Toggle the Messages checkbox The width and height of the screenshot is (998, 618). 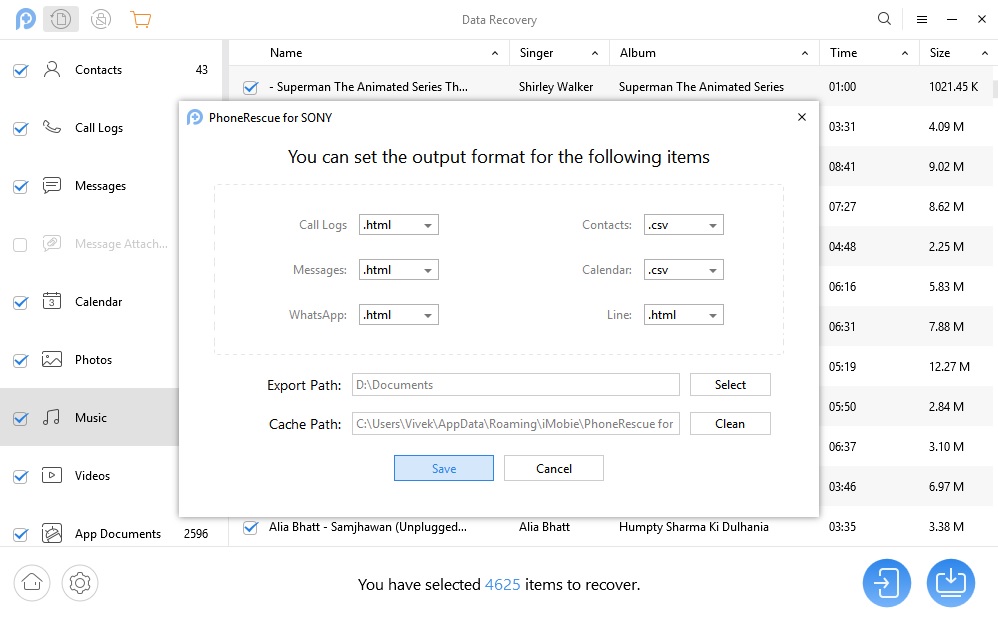click(20, 186)
